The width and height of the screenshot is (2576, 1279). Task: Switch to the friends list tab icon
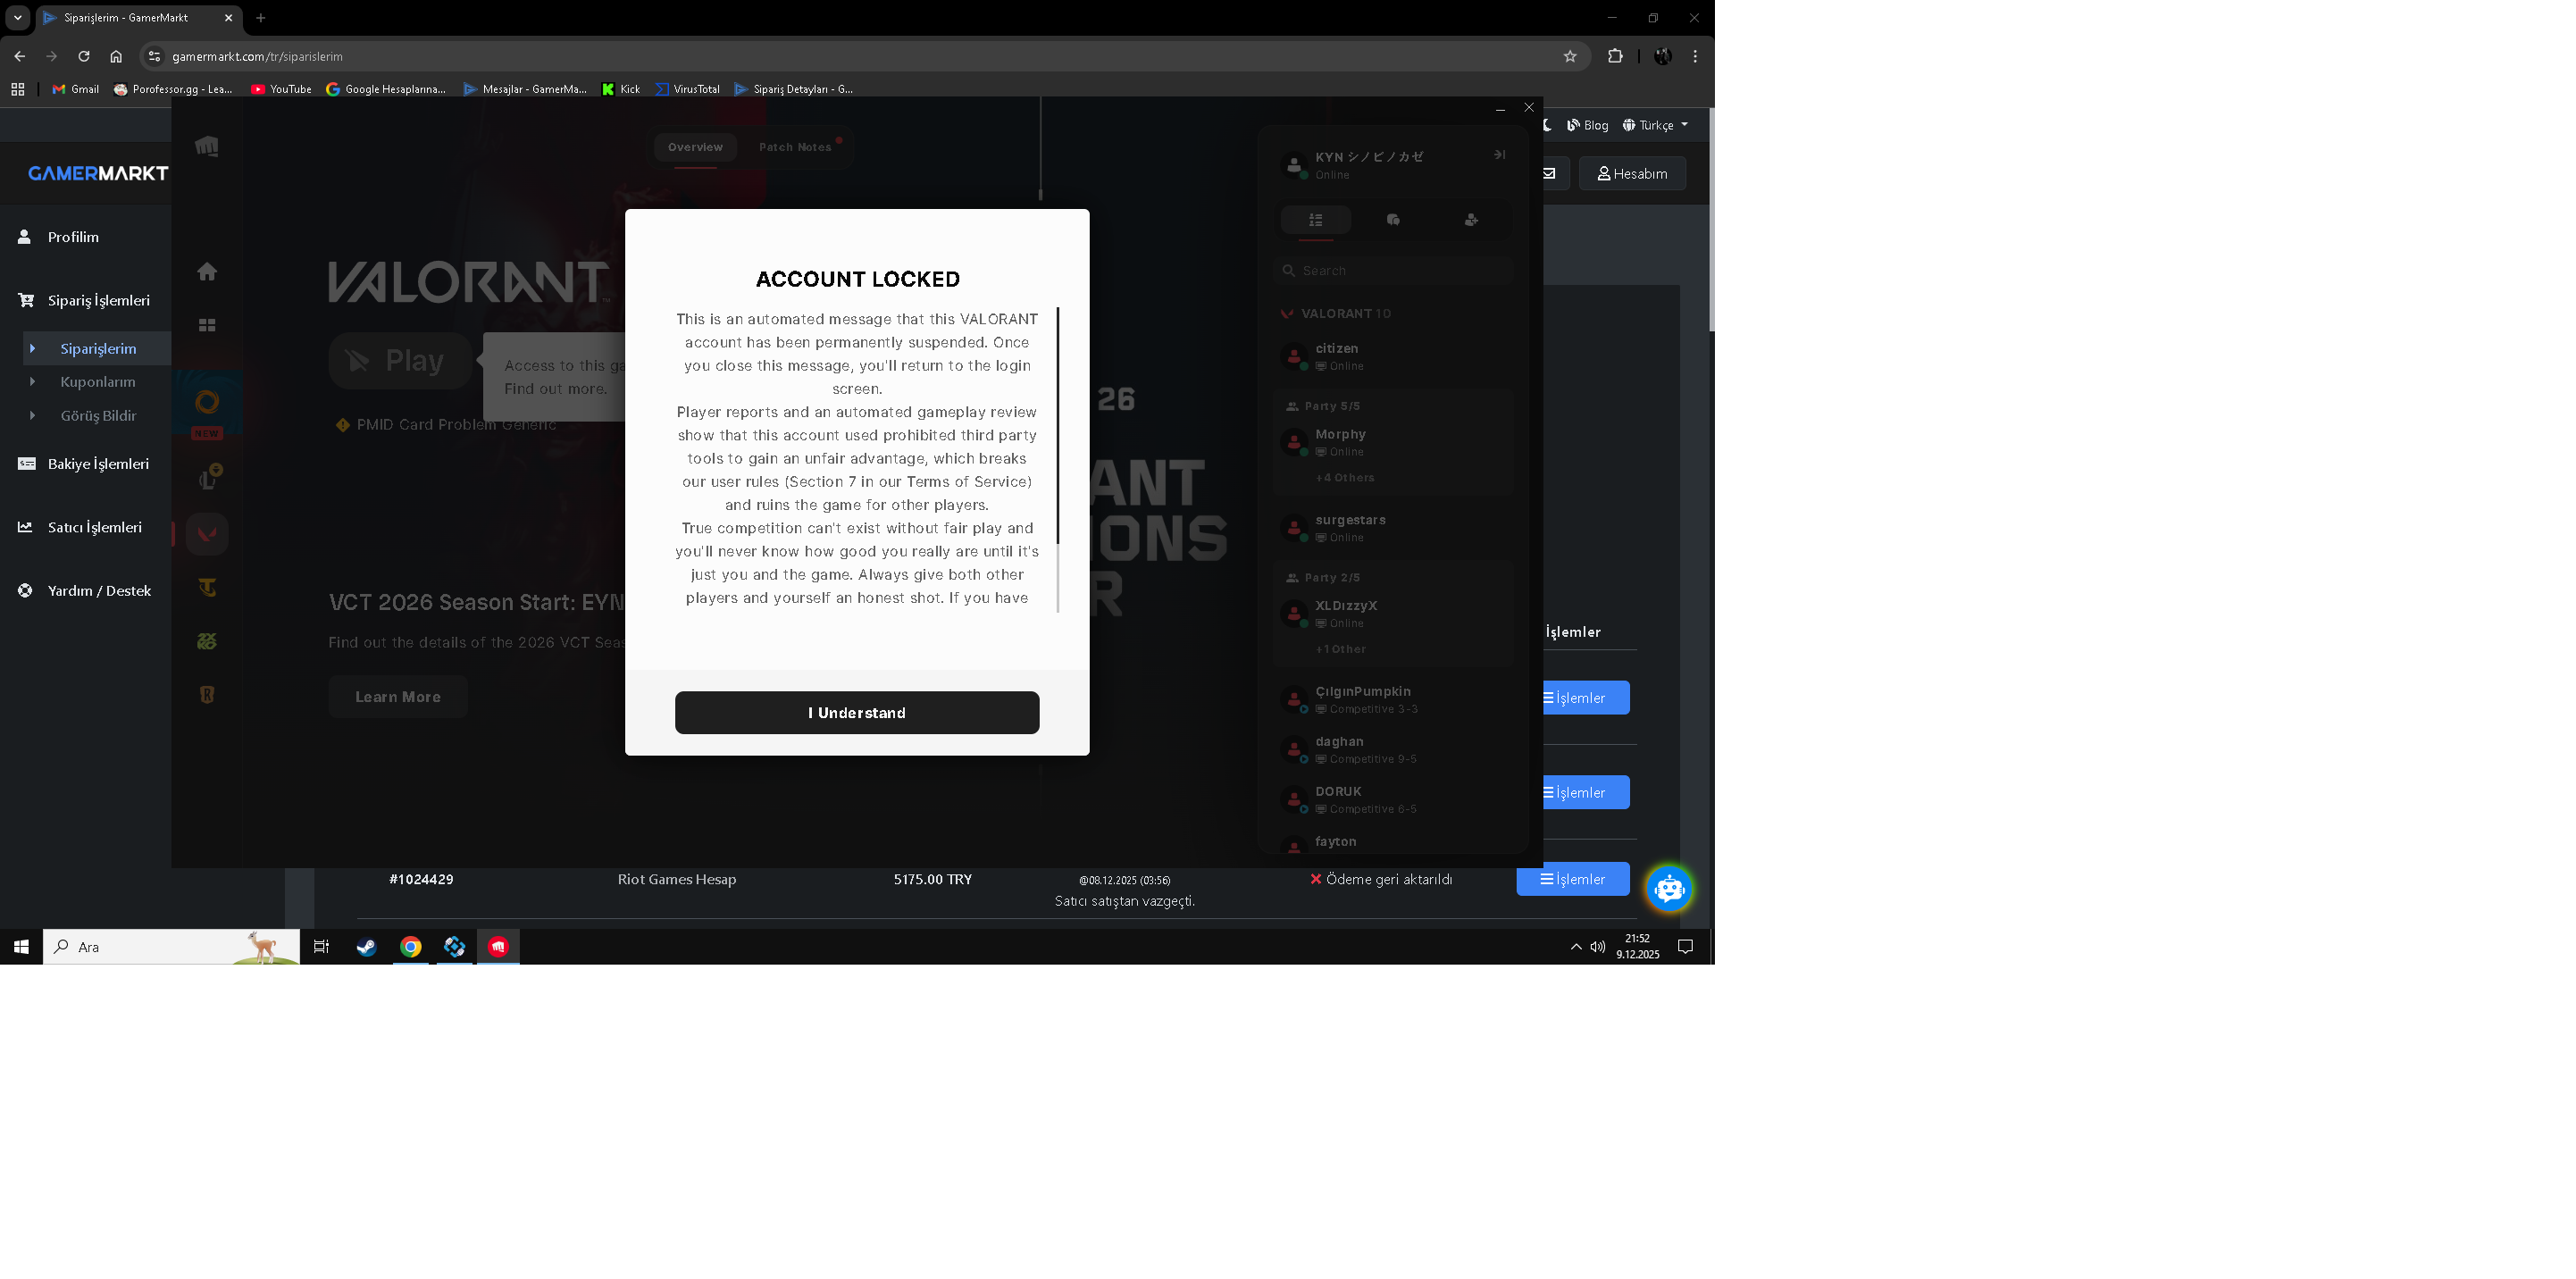(x=1316, y=220)
